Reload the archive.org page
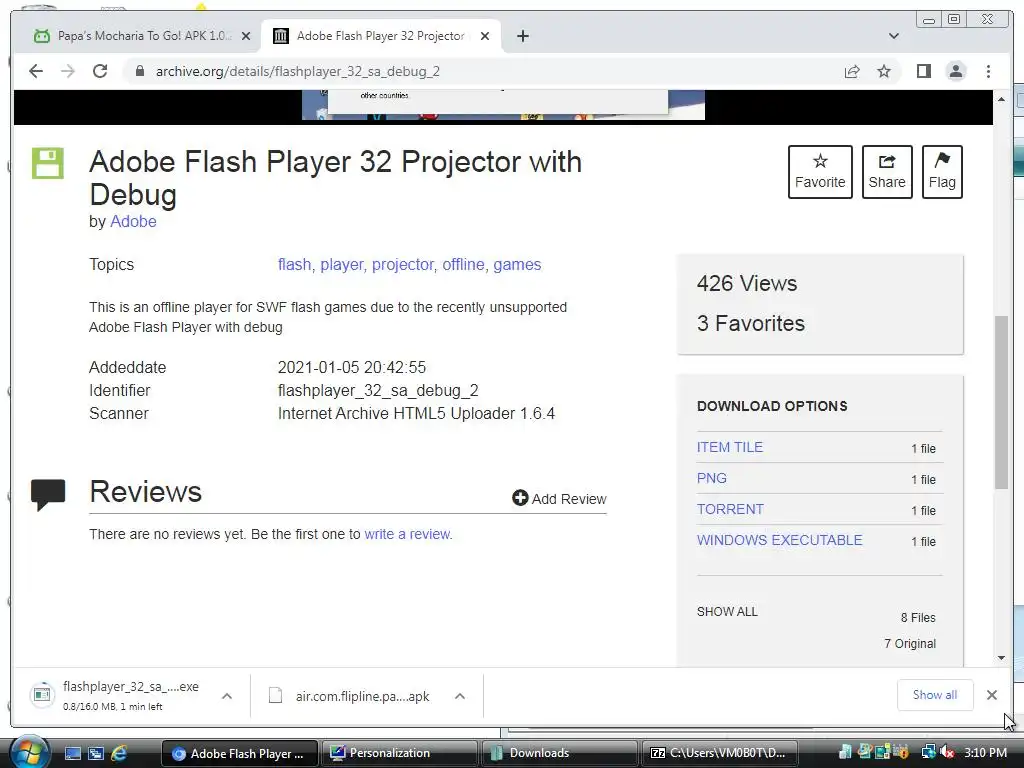The width and height of the screenshot is (1024, 768). pos(100,71)
